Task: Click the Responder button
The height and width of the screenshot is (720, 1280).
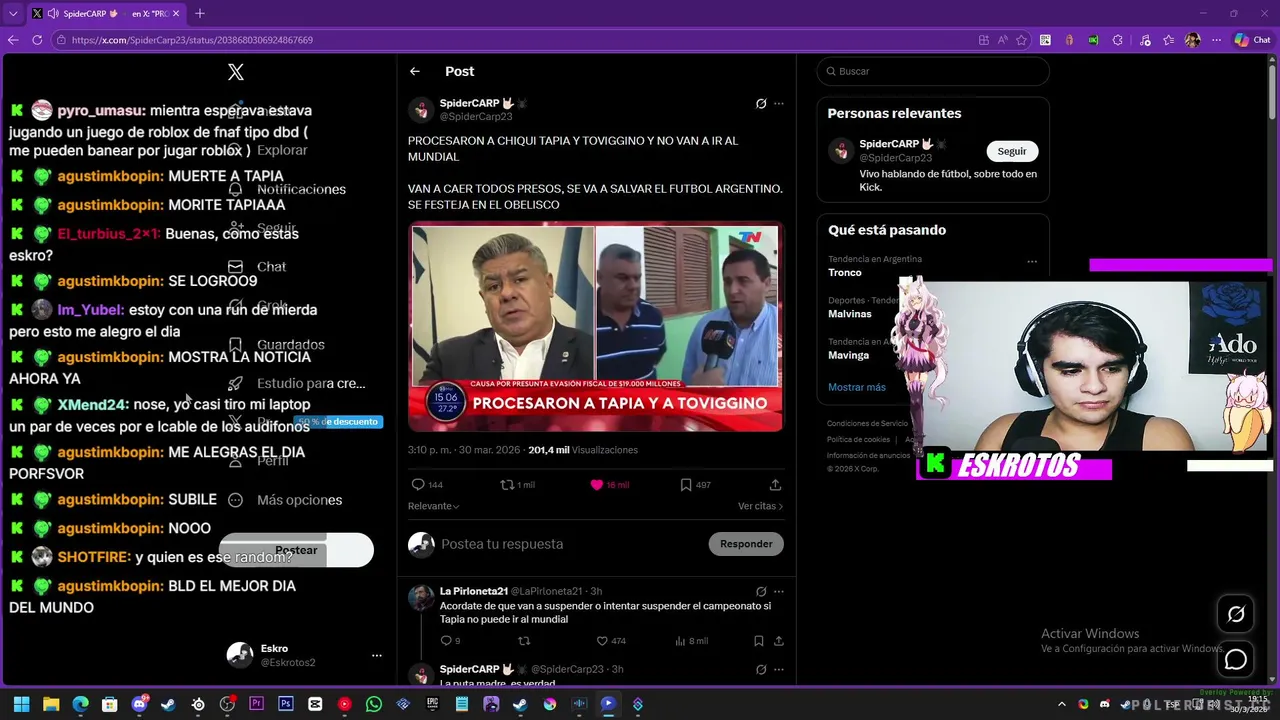Action: (x=746, y=544)
